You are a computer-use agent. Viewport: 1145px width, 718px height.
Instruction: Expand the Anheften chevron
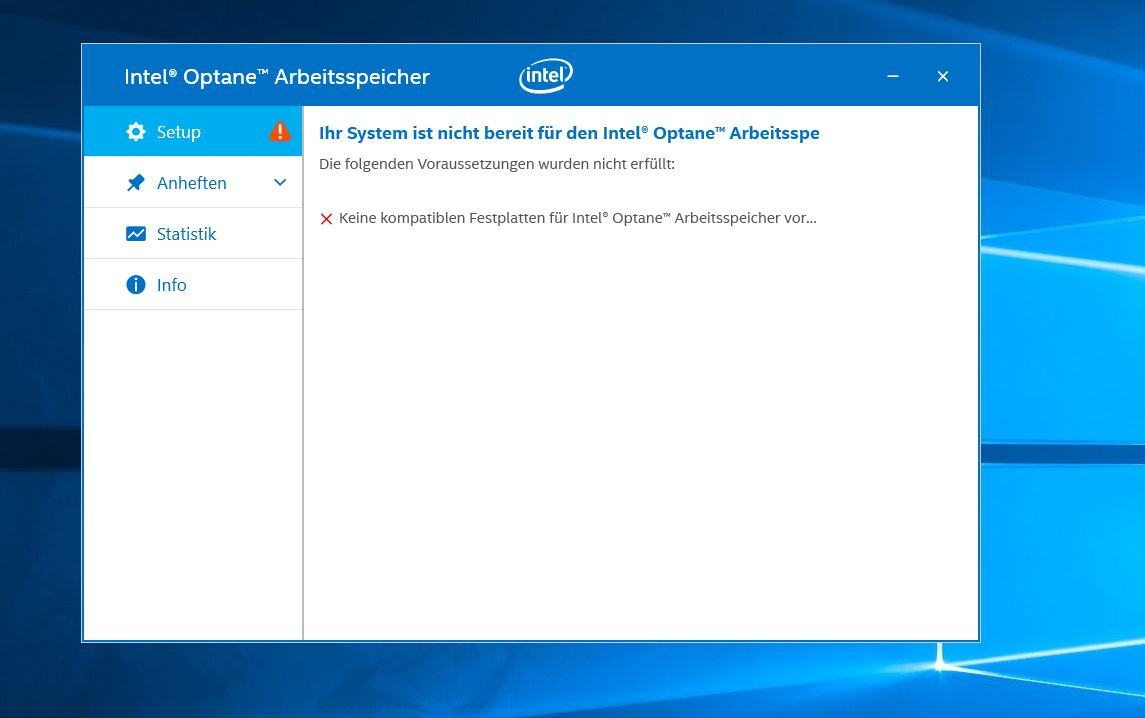280,183
